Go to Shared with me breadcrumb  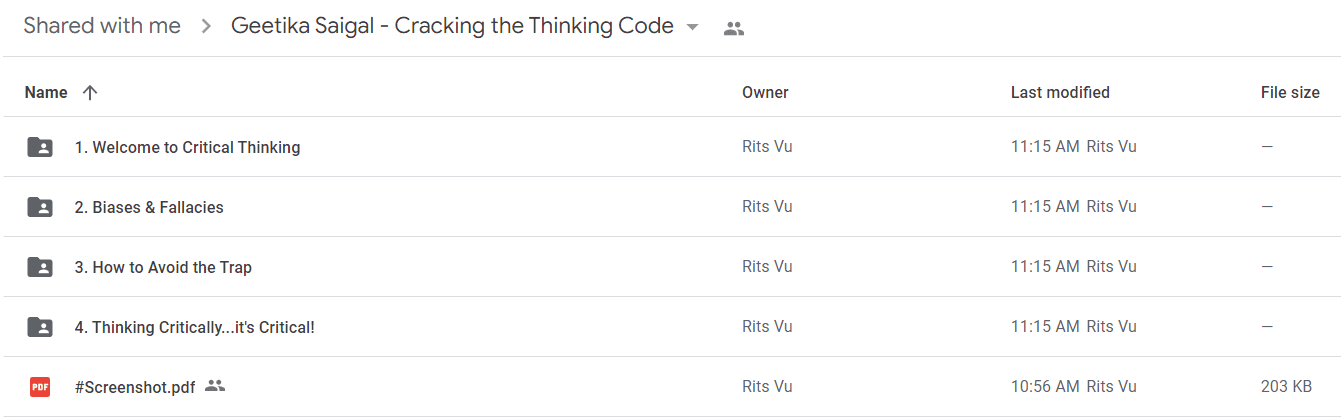pyautogui.click(x=102, y=26)
